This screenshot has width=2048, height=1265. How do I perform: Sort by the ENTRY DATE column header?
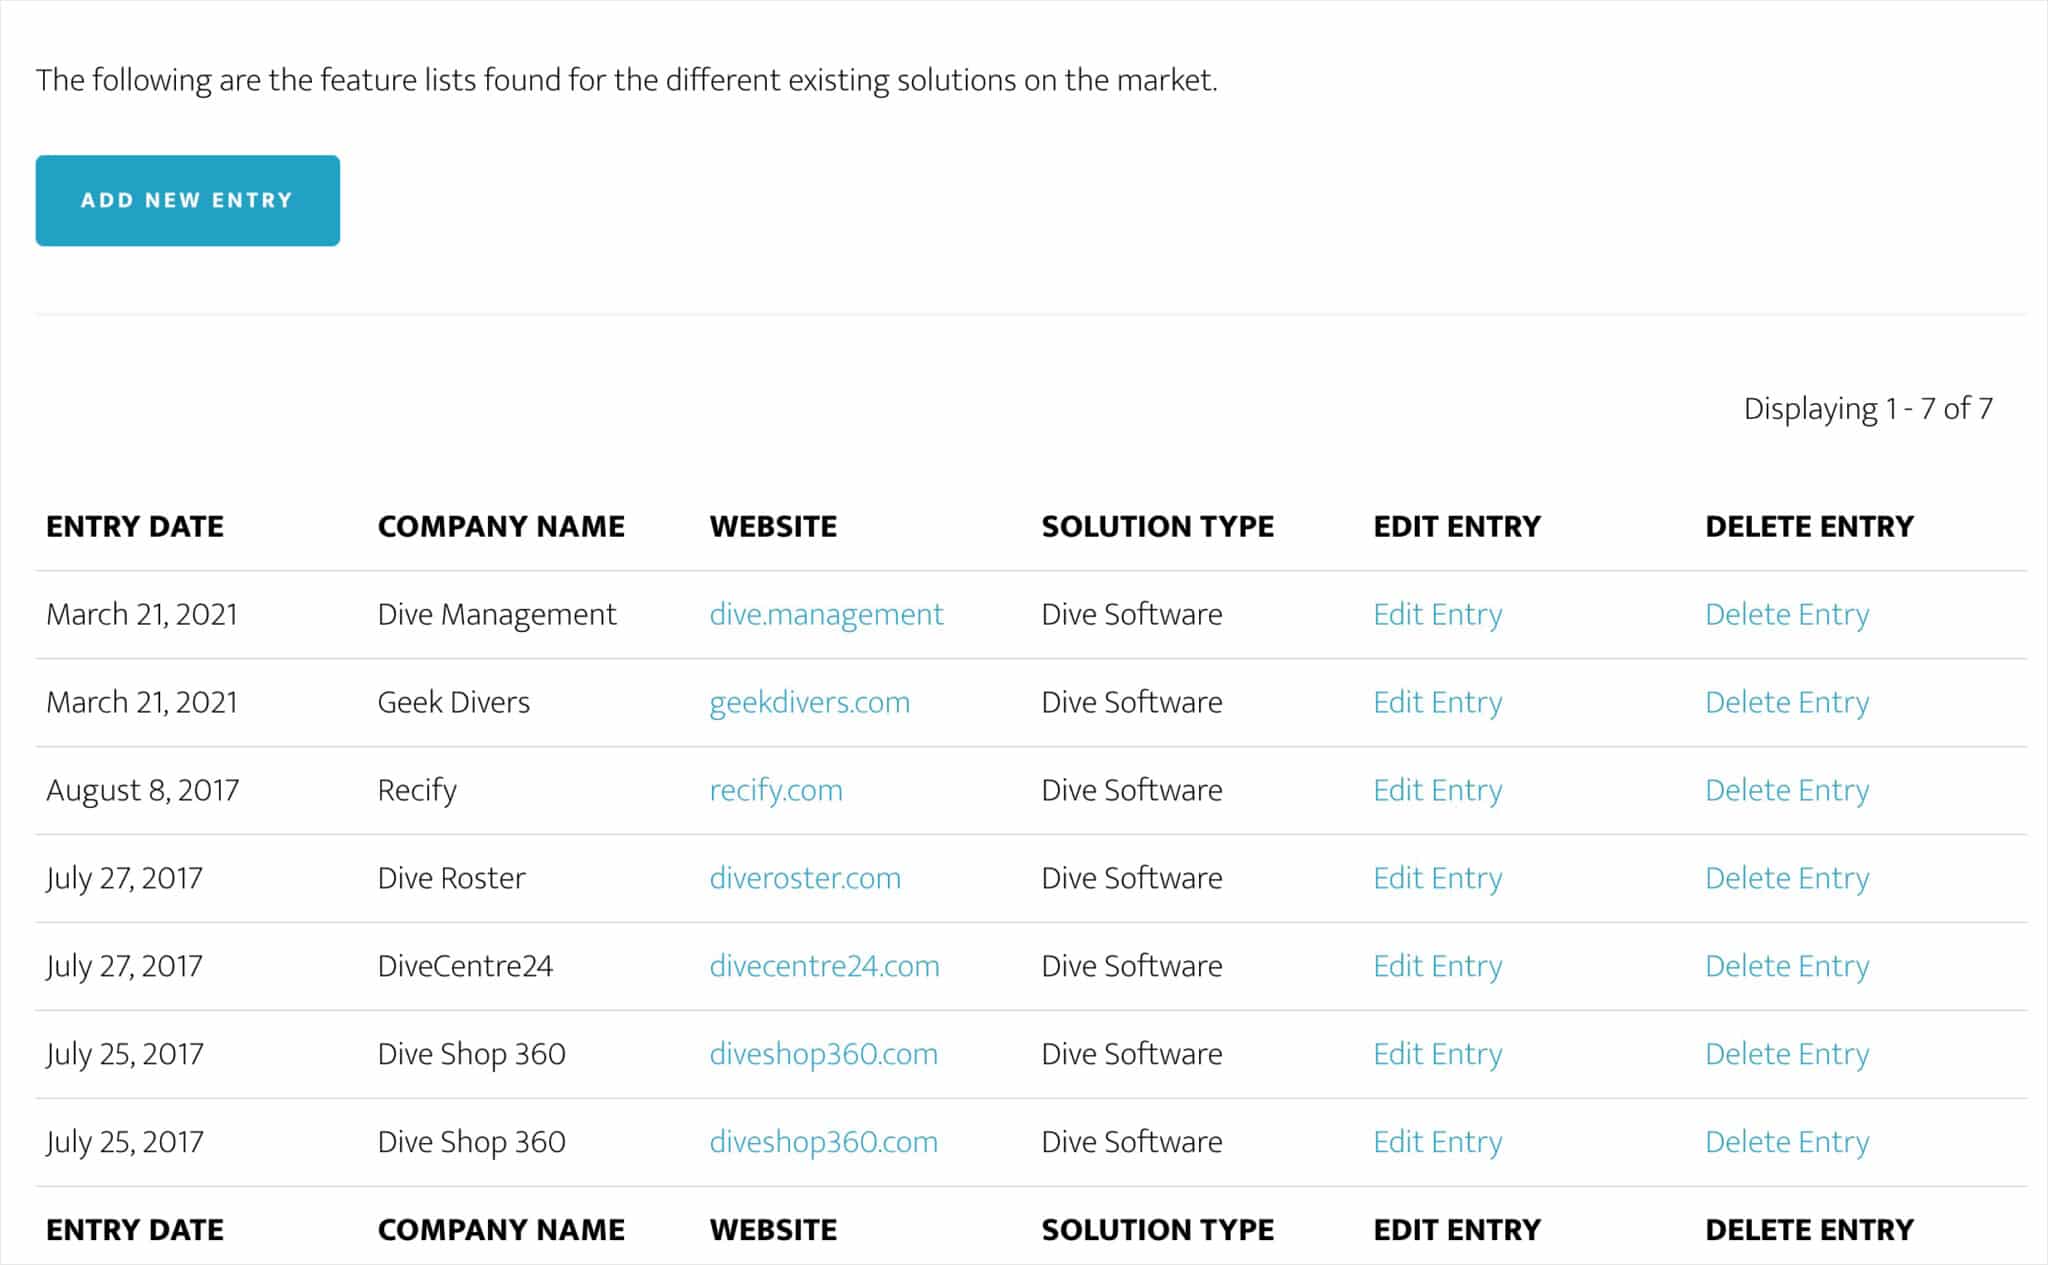134,526
